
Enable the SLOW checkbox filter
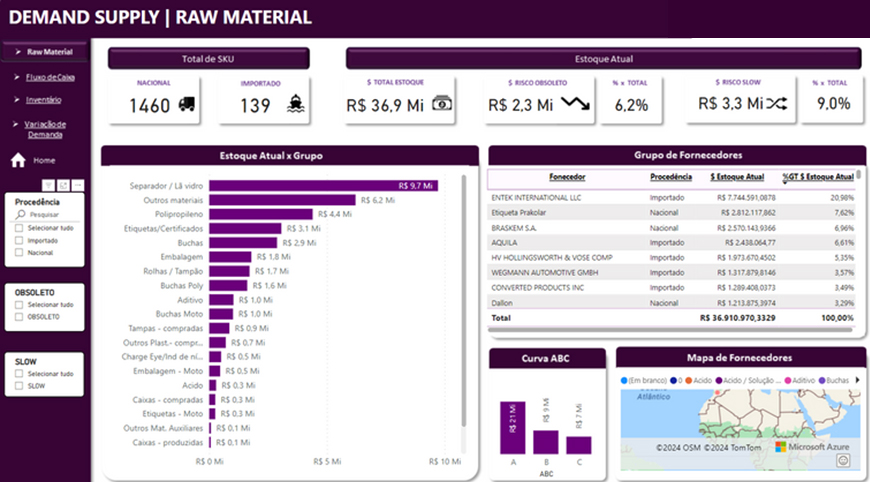[19, 385]
